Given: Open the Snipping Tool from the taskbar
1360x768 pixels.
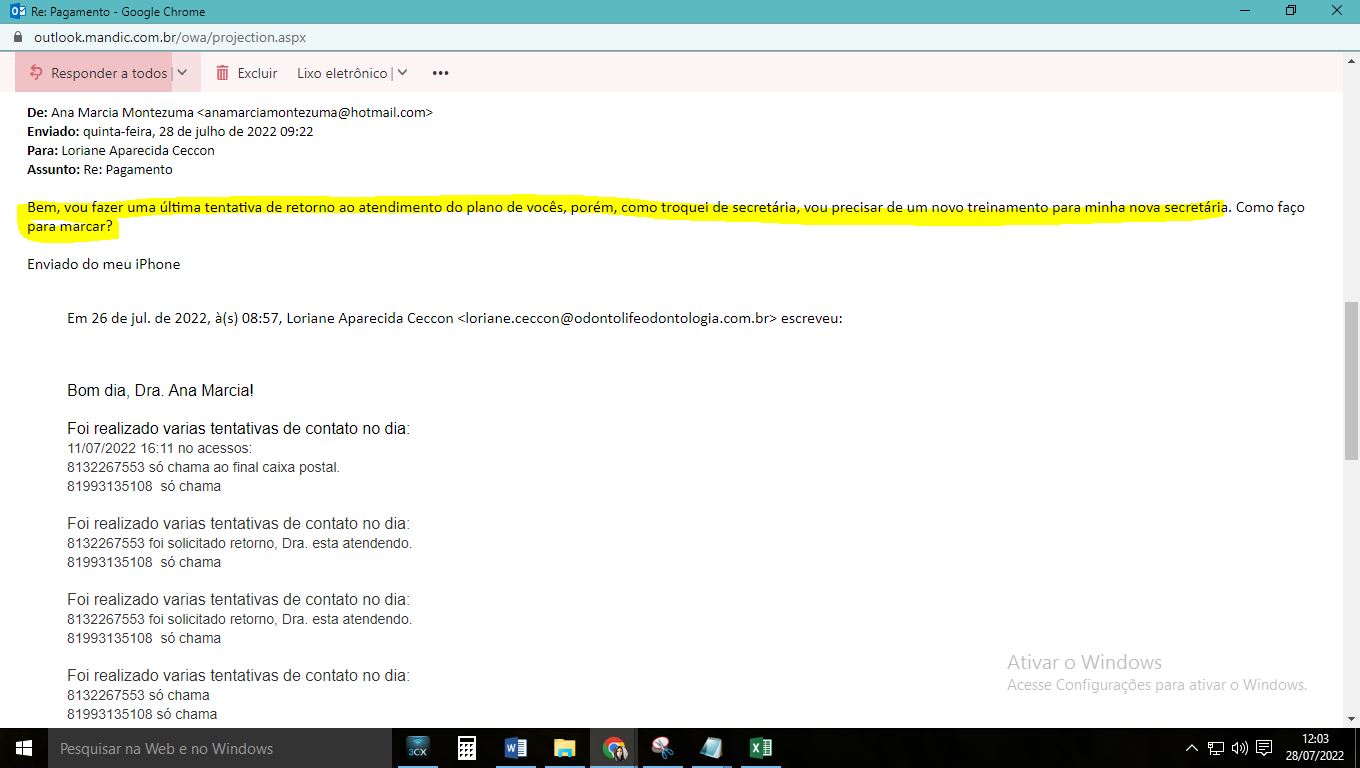Looking at the screenshot, I should point(663,748).
